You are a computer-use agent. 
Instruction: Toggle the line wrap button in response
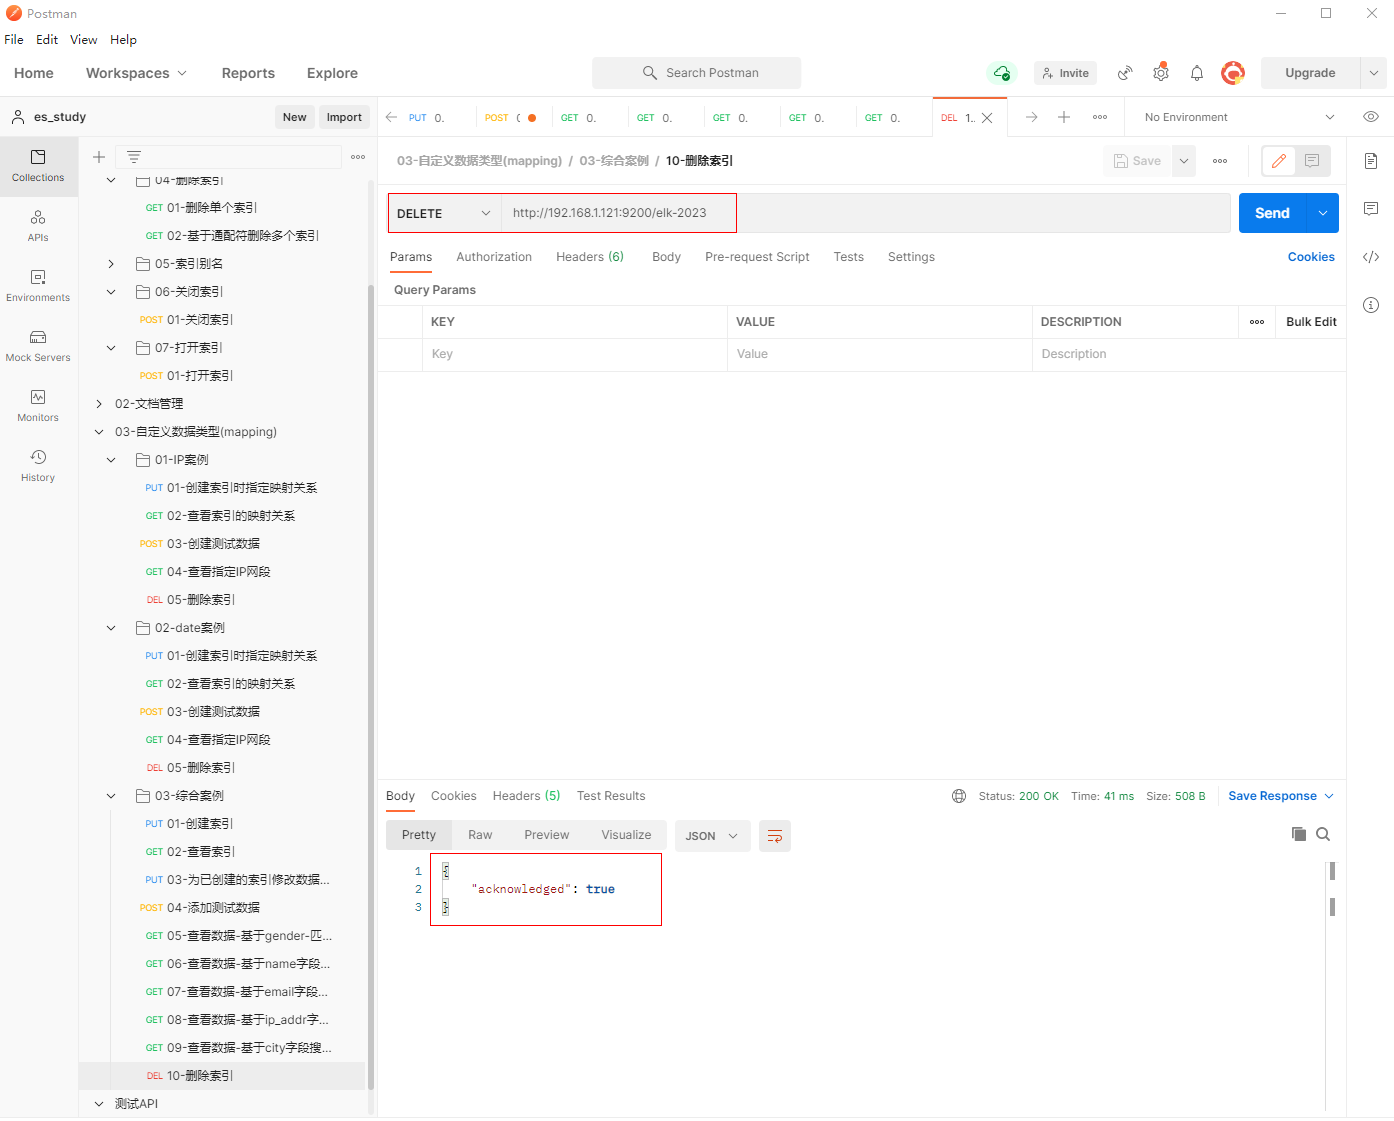tap(775, 836)
